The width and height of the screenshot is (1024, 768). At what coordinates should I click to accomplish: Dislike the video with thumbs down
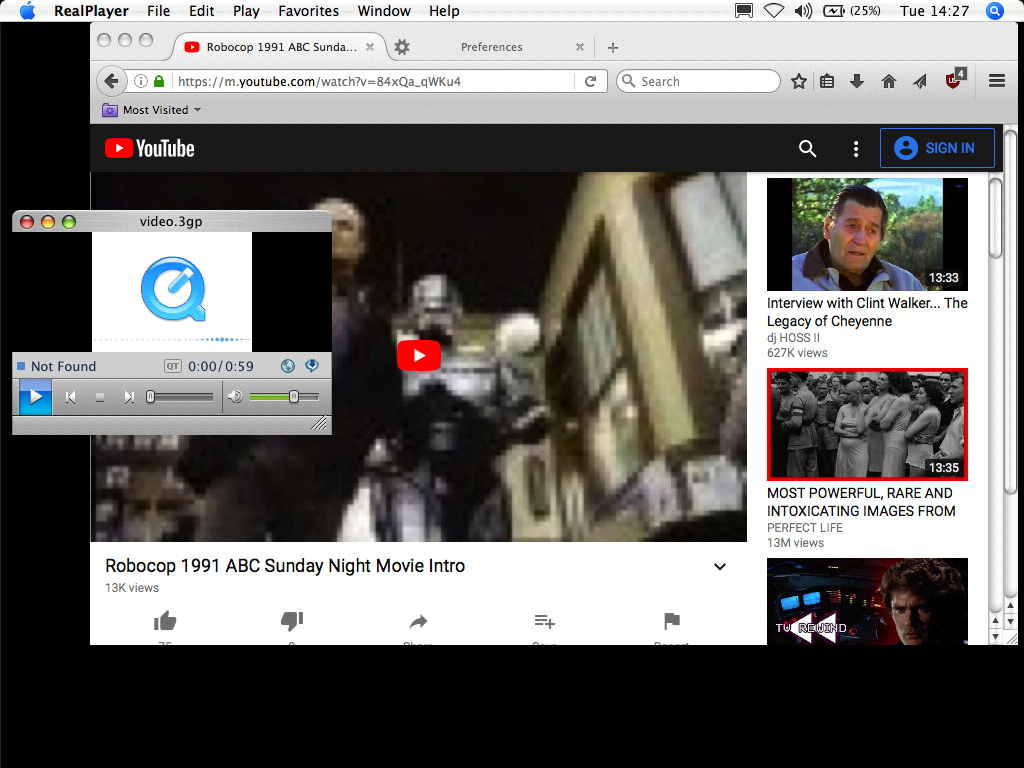click(292, 621)
